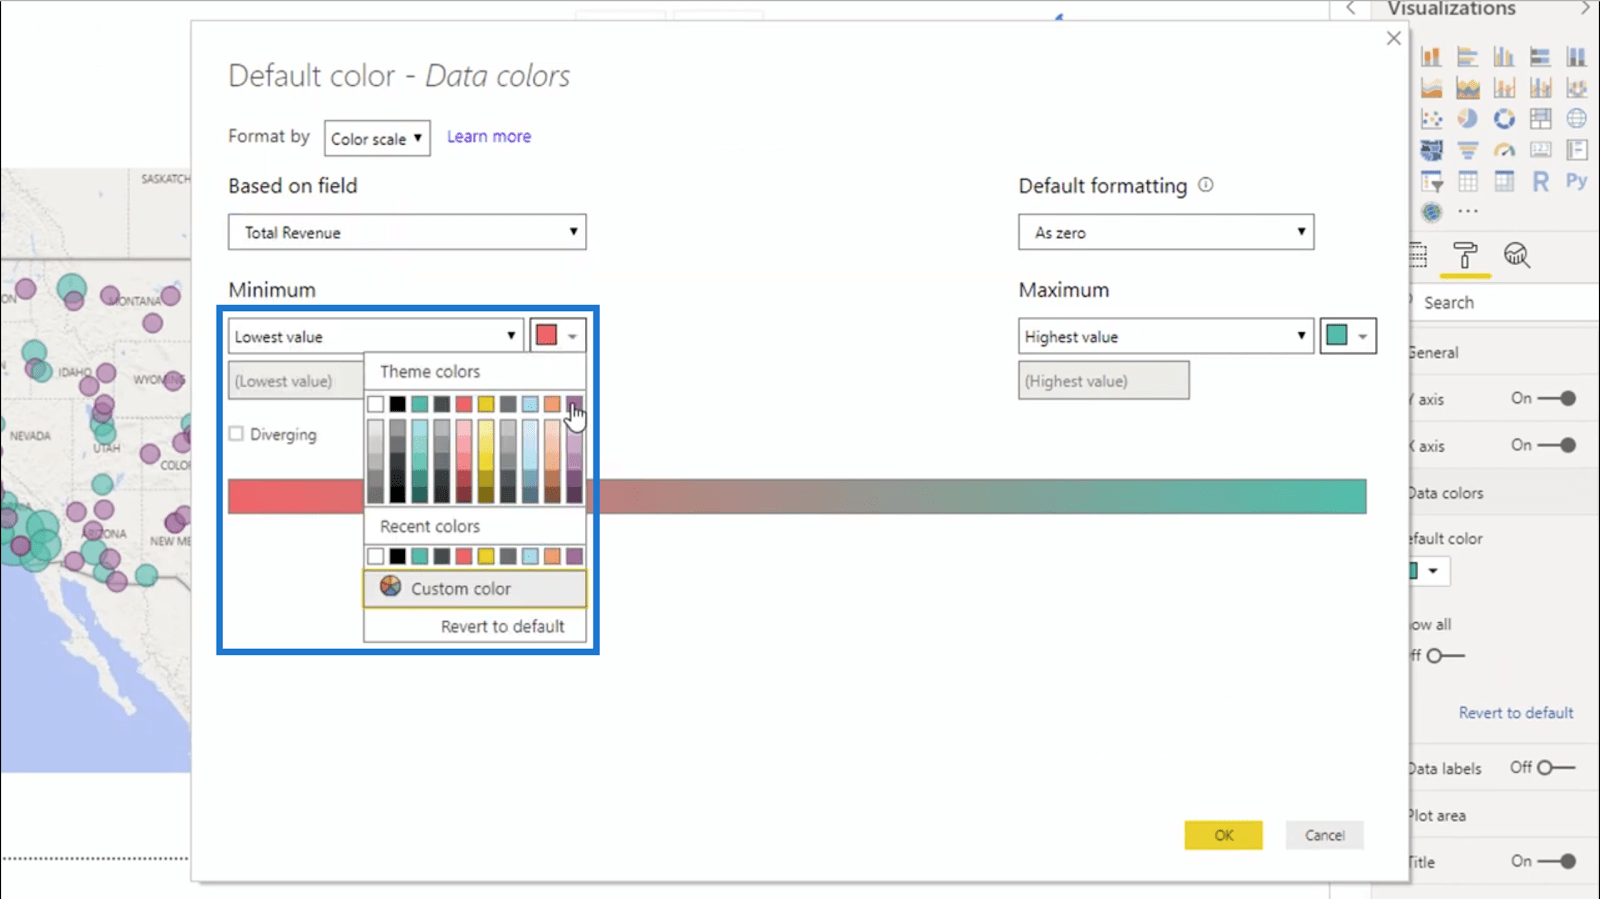The width and height of the screenshot is (1600, 899).
Task: Pick purple theme color swatch
Action: tap(574, 404)
